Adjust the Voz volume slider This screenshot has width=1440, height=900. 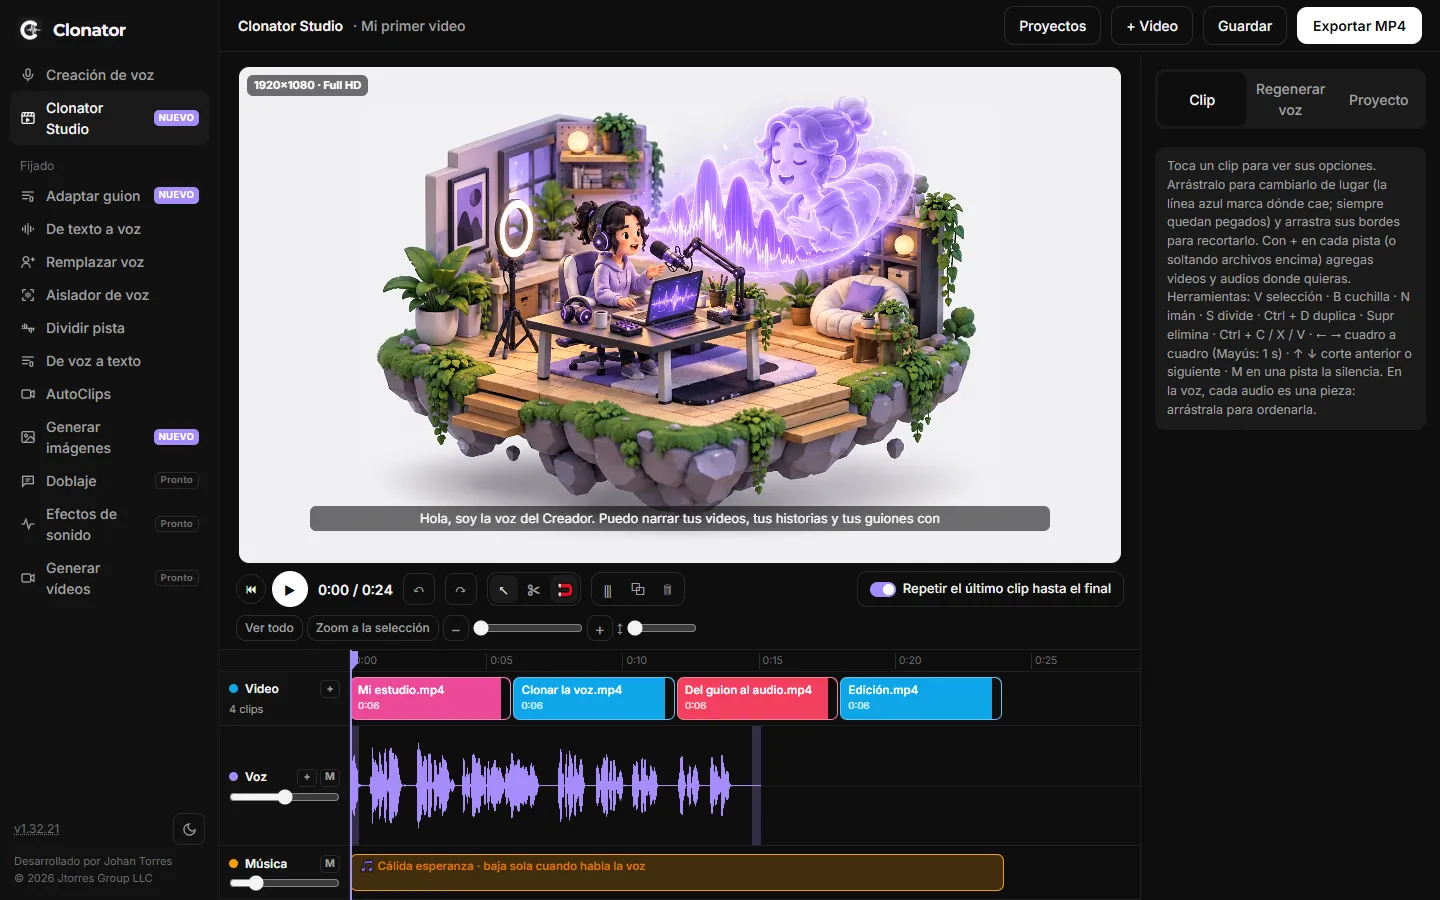(x=285, y=797)
